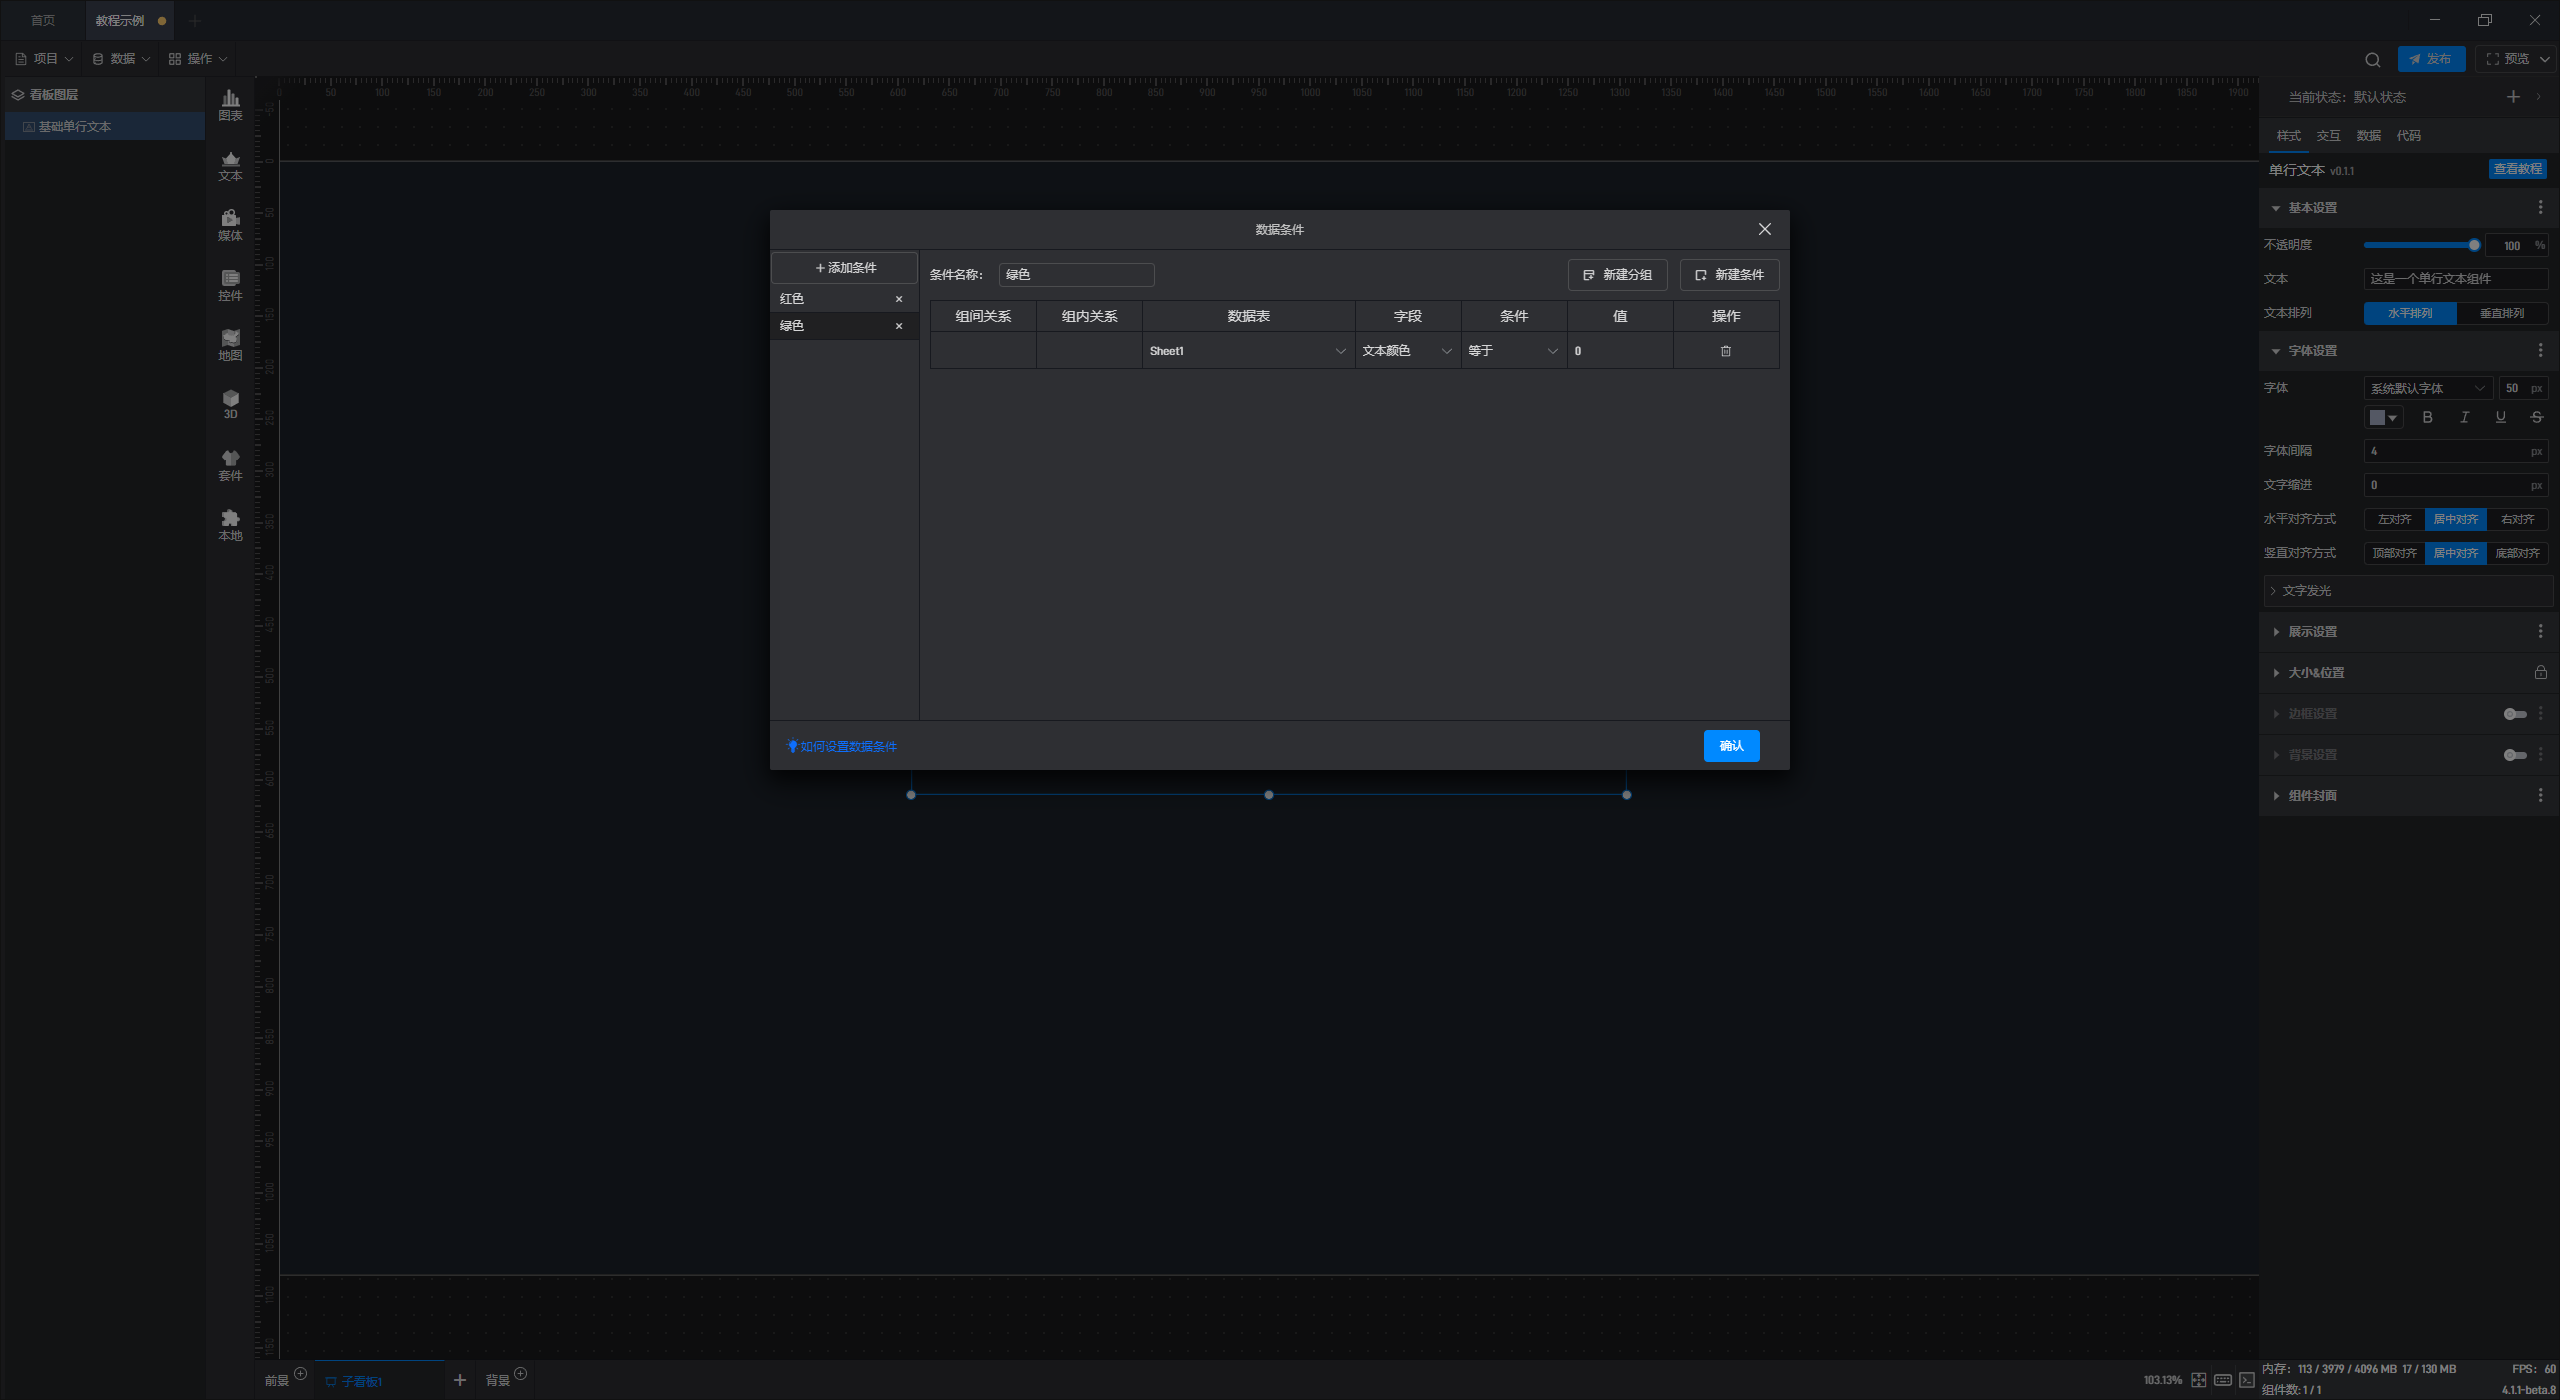
Task: Remove the 红色 condition with its x
Action: coord(898,299)
